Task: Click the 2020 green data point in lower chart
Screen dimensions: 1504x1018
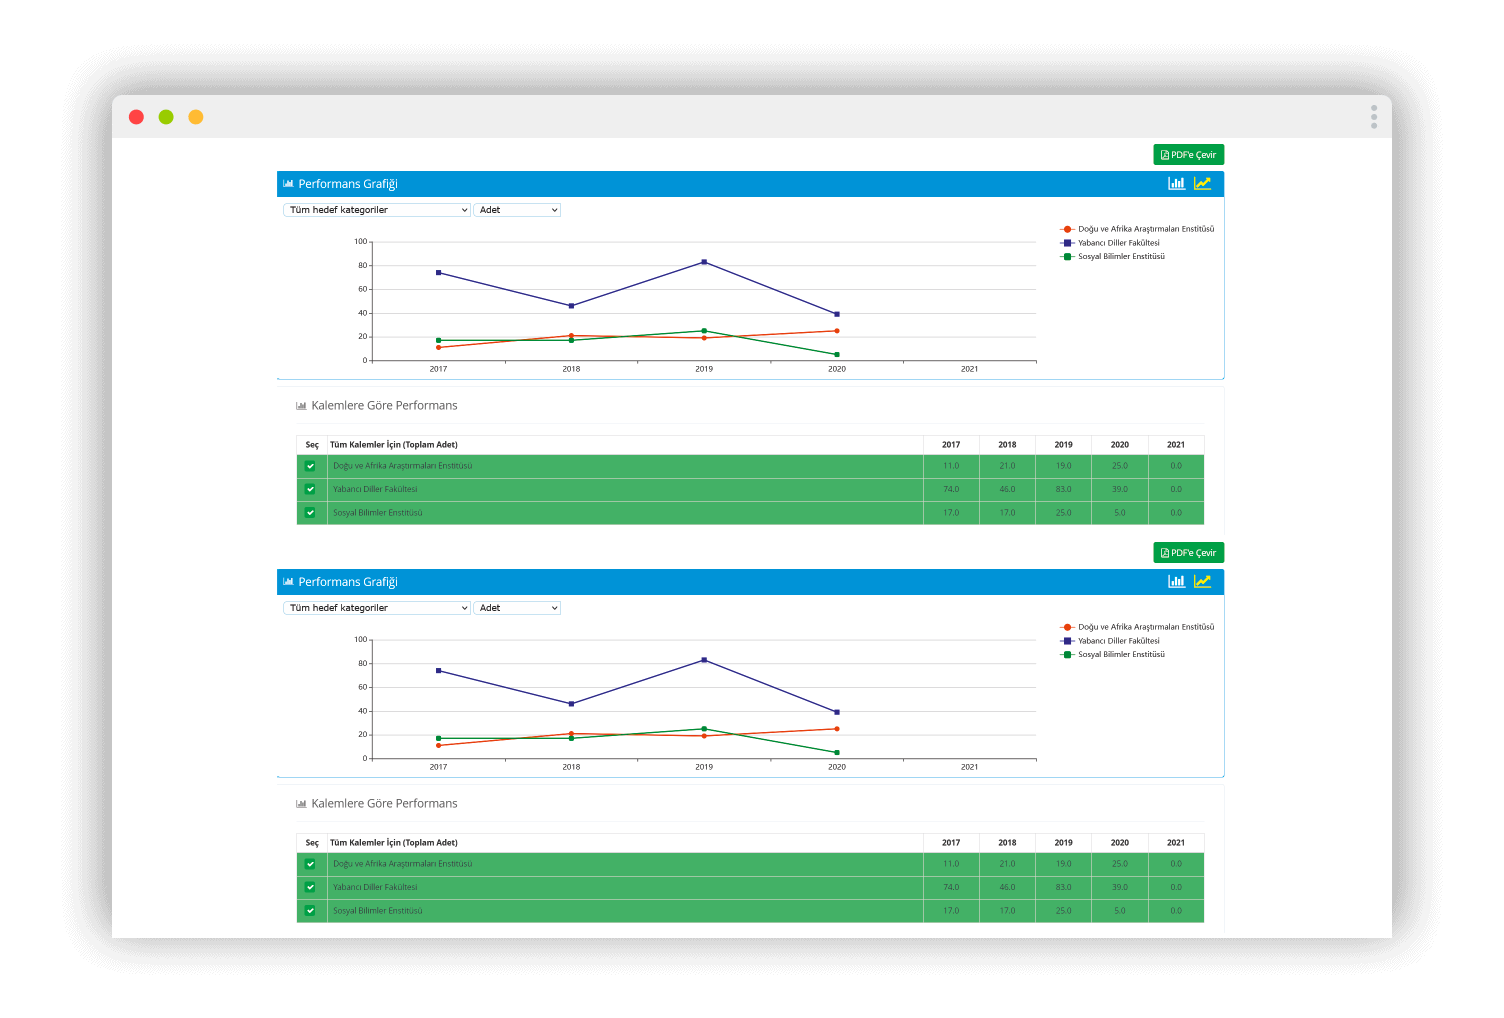Action: pos(837,753)
